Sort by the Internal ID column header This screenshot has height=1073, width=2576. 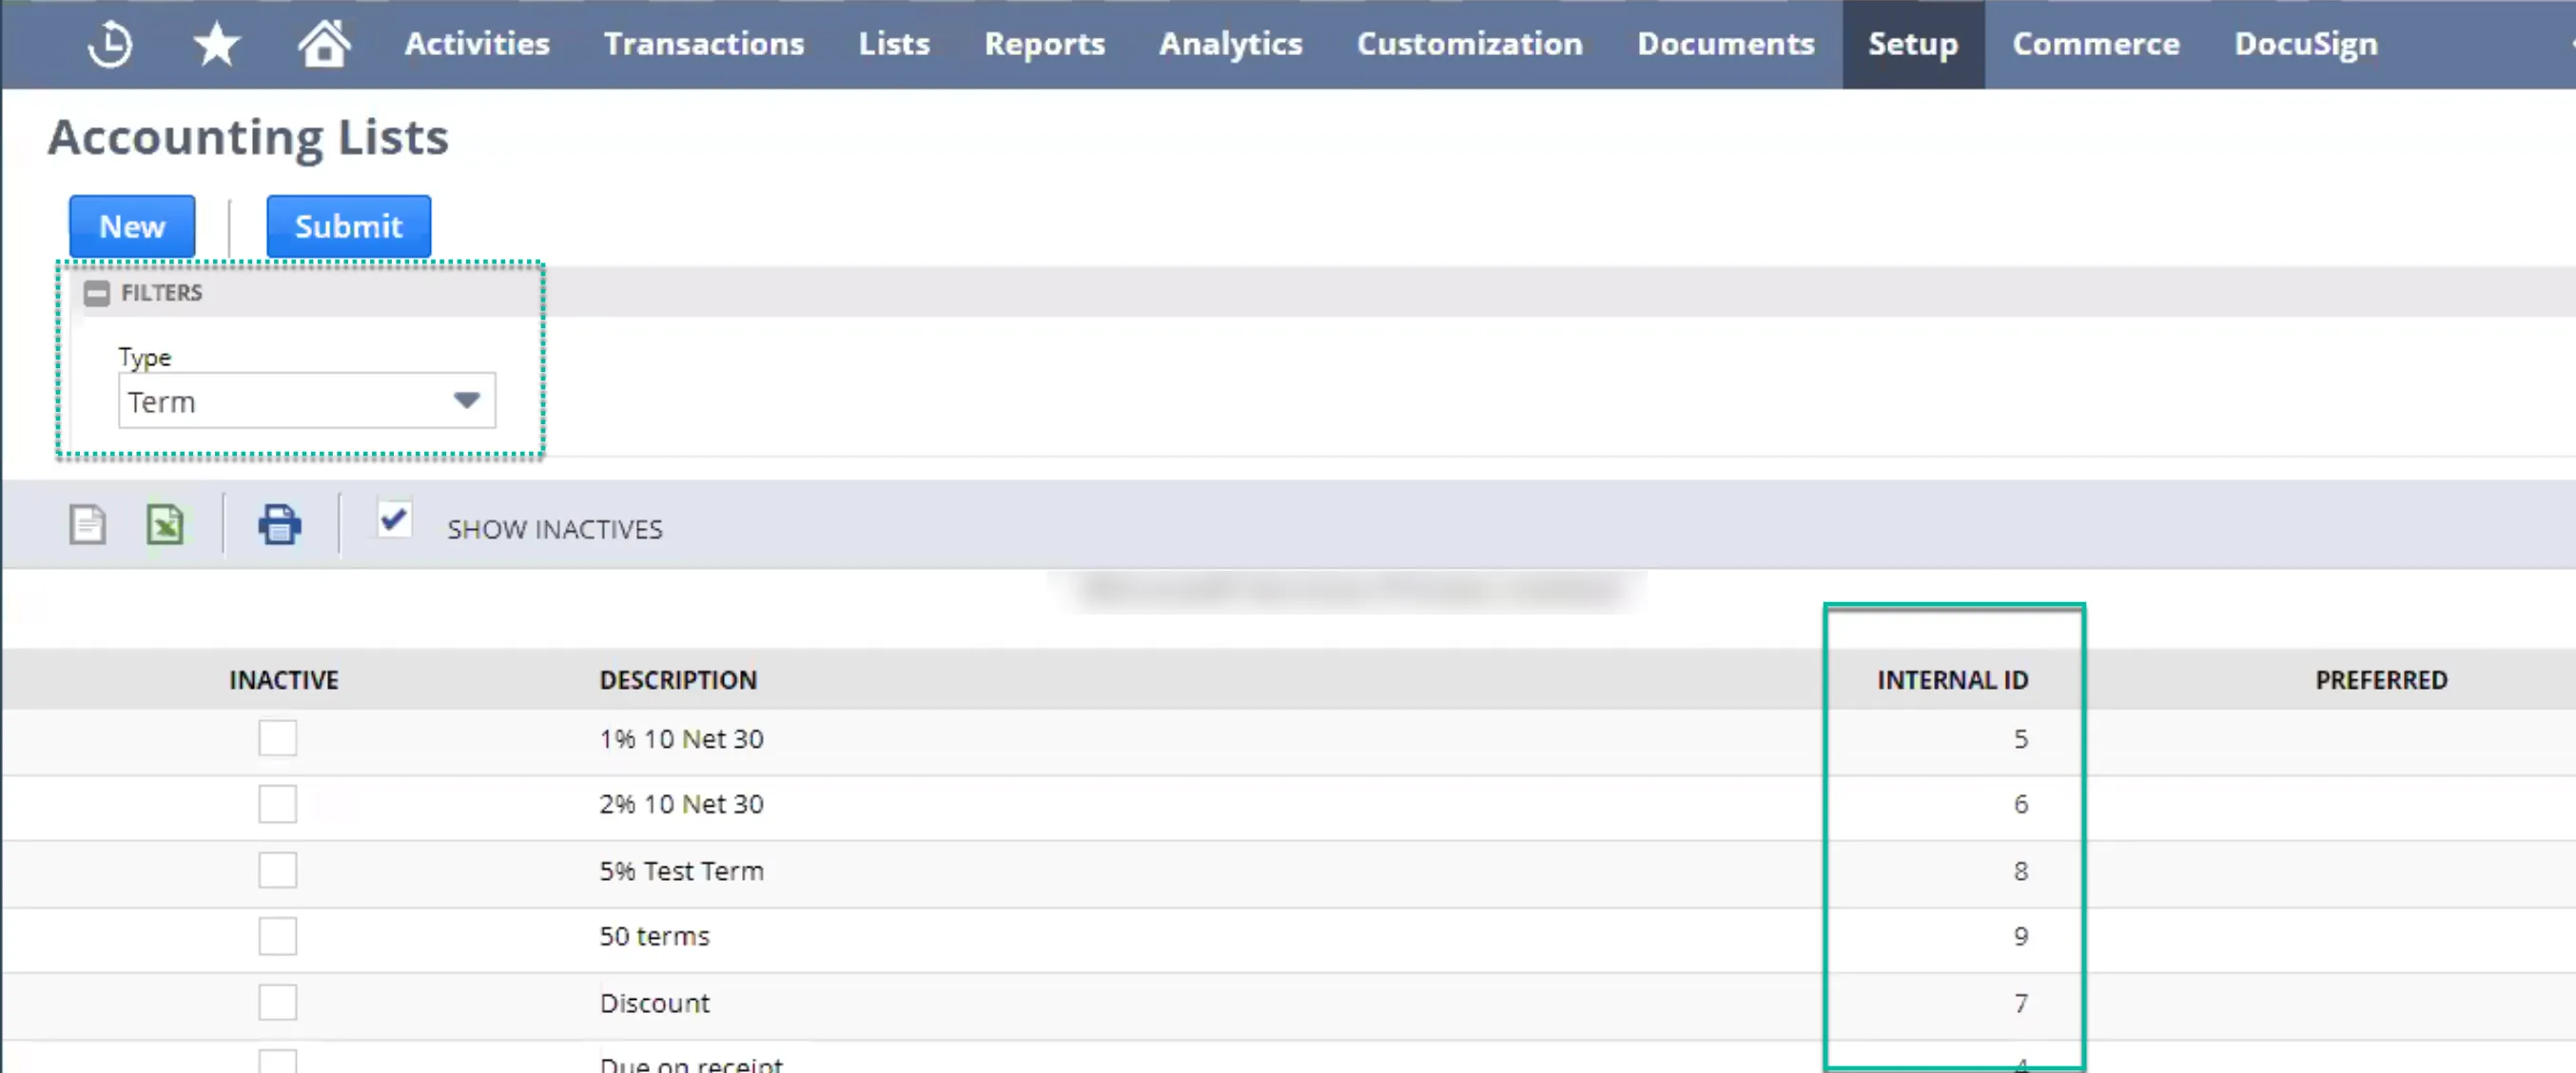point(1952,680)
